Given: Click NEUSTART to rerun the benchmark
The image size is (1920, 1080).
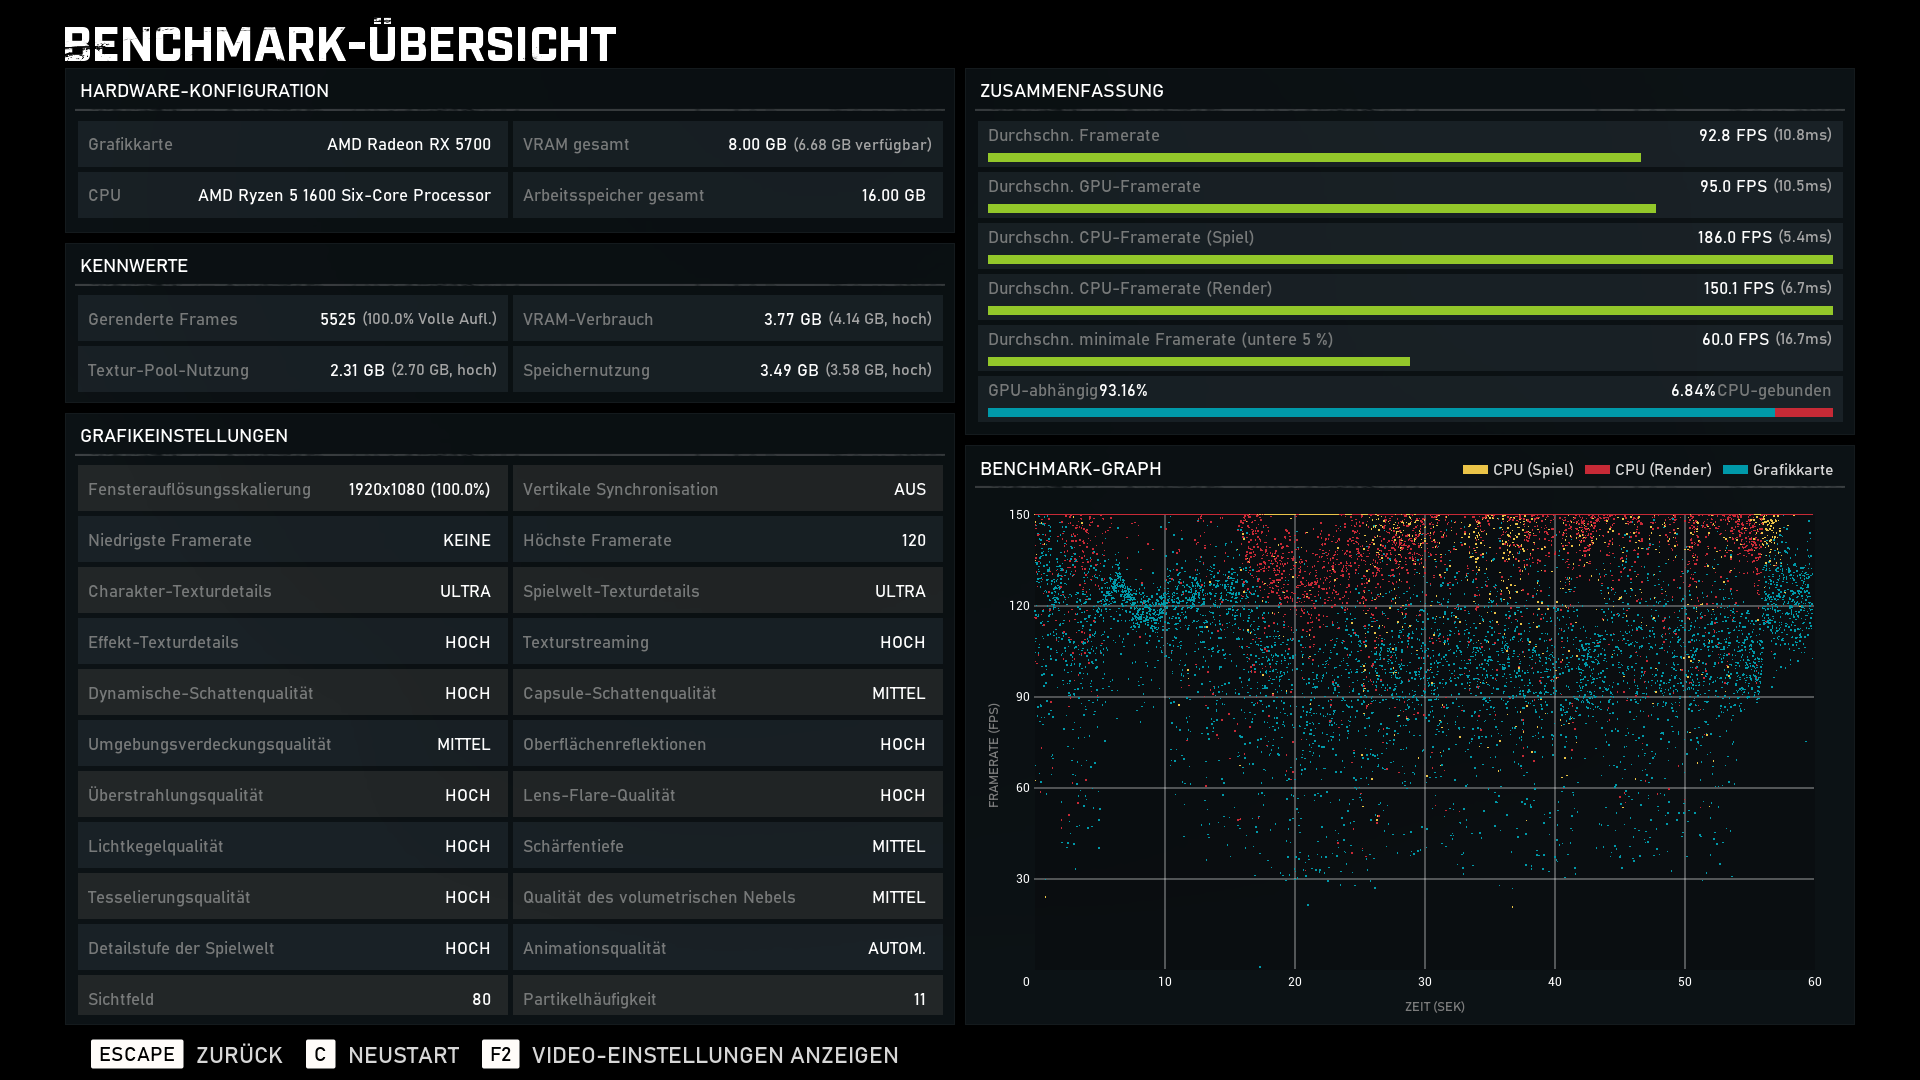Looking at the screenshot, I should point(403,1055).
